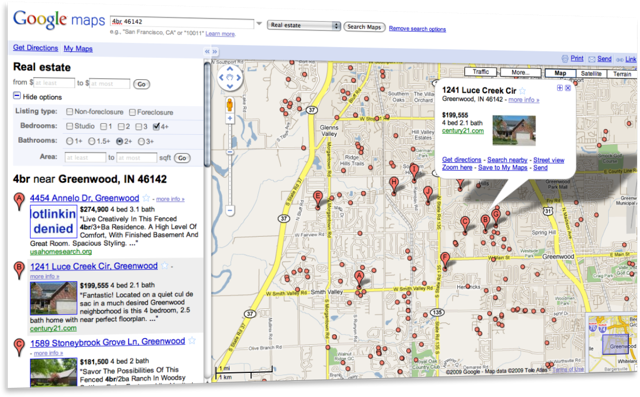640x397 pixels.
Task: Star the 1241 Luce Creek Cir info bubble
Action: (x=522, y=91)
